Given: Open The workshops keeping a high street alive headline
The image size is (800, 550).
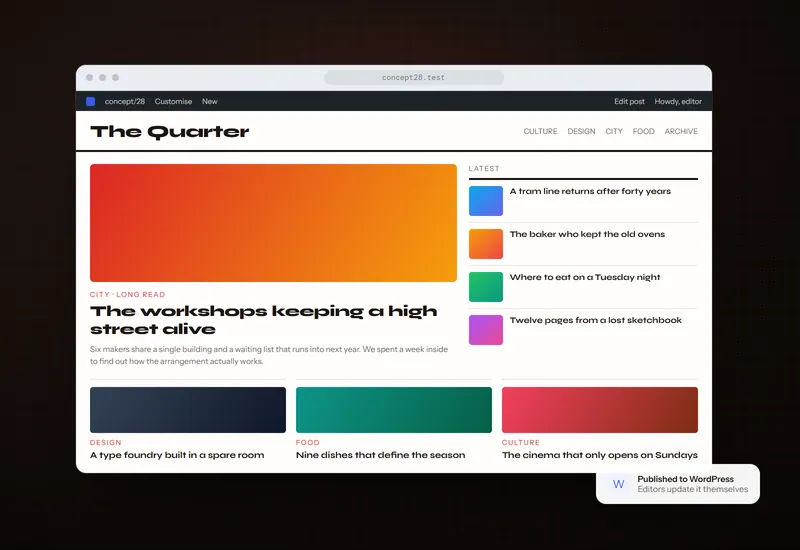Looking at the screenshot, I should [264, 320].
